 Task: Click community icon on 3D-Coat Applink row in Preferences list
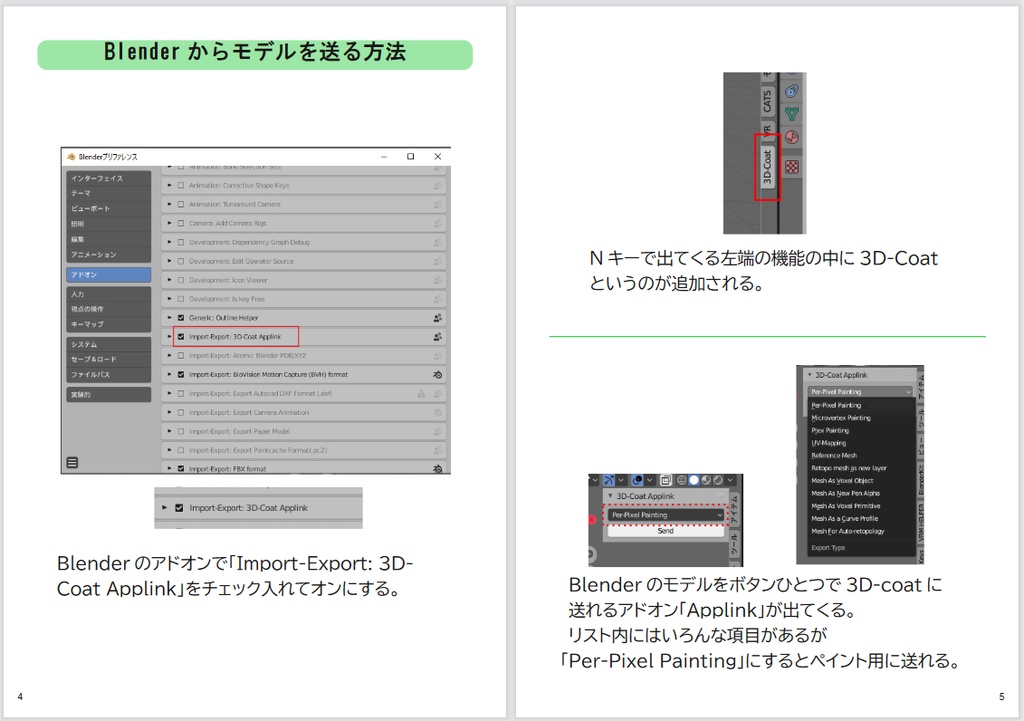coord(438,337)
